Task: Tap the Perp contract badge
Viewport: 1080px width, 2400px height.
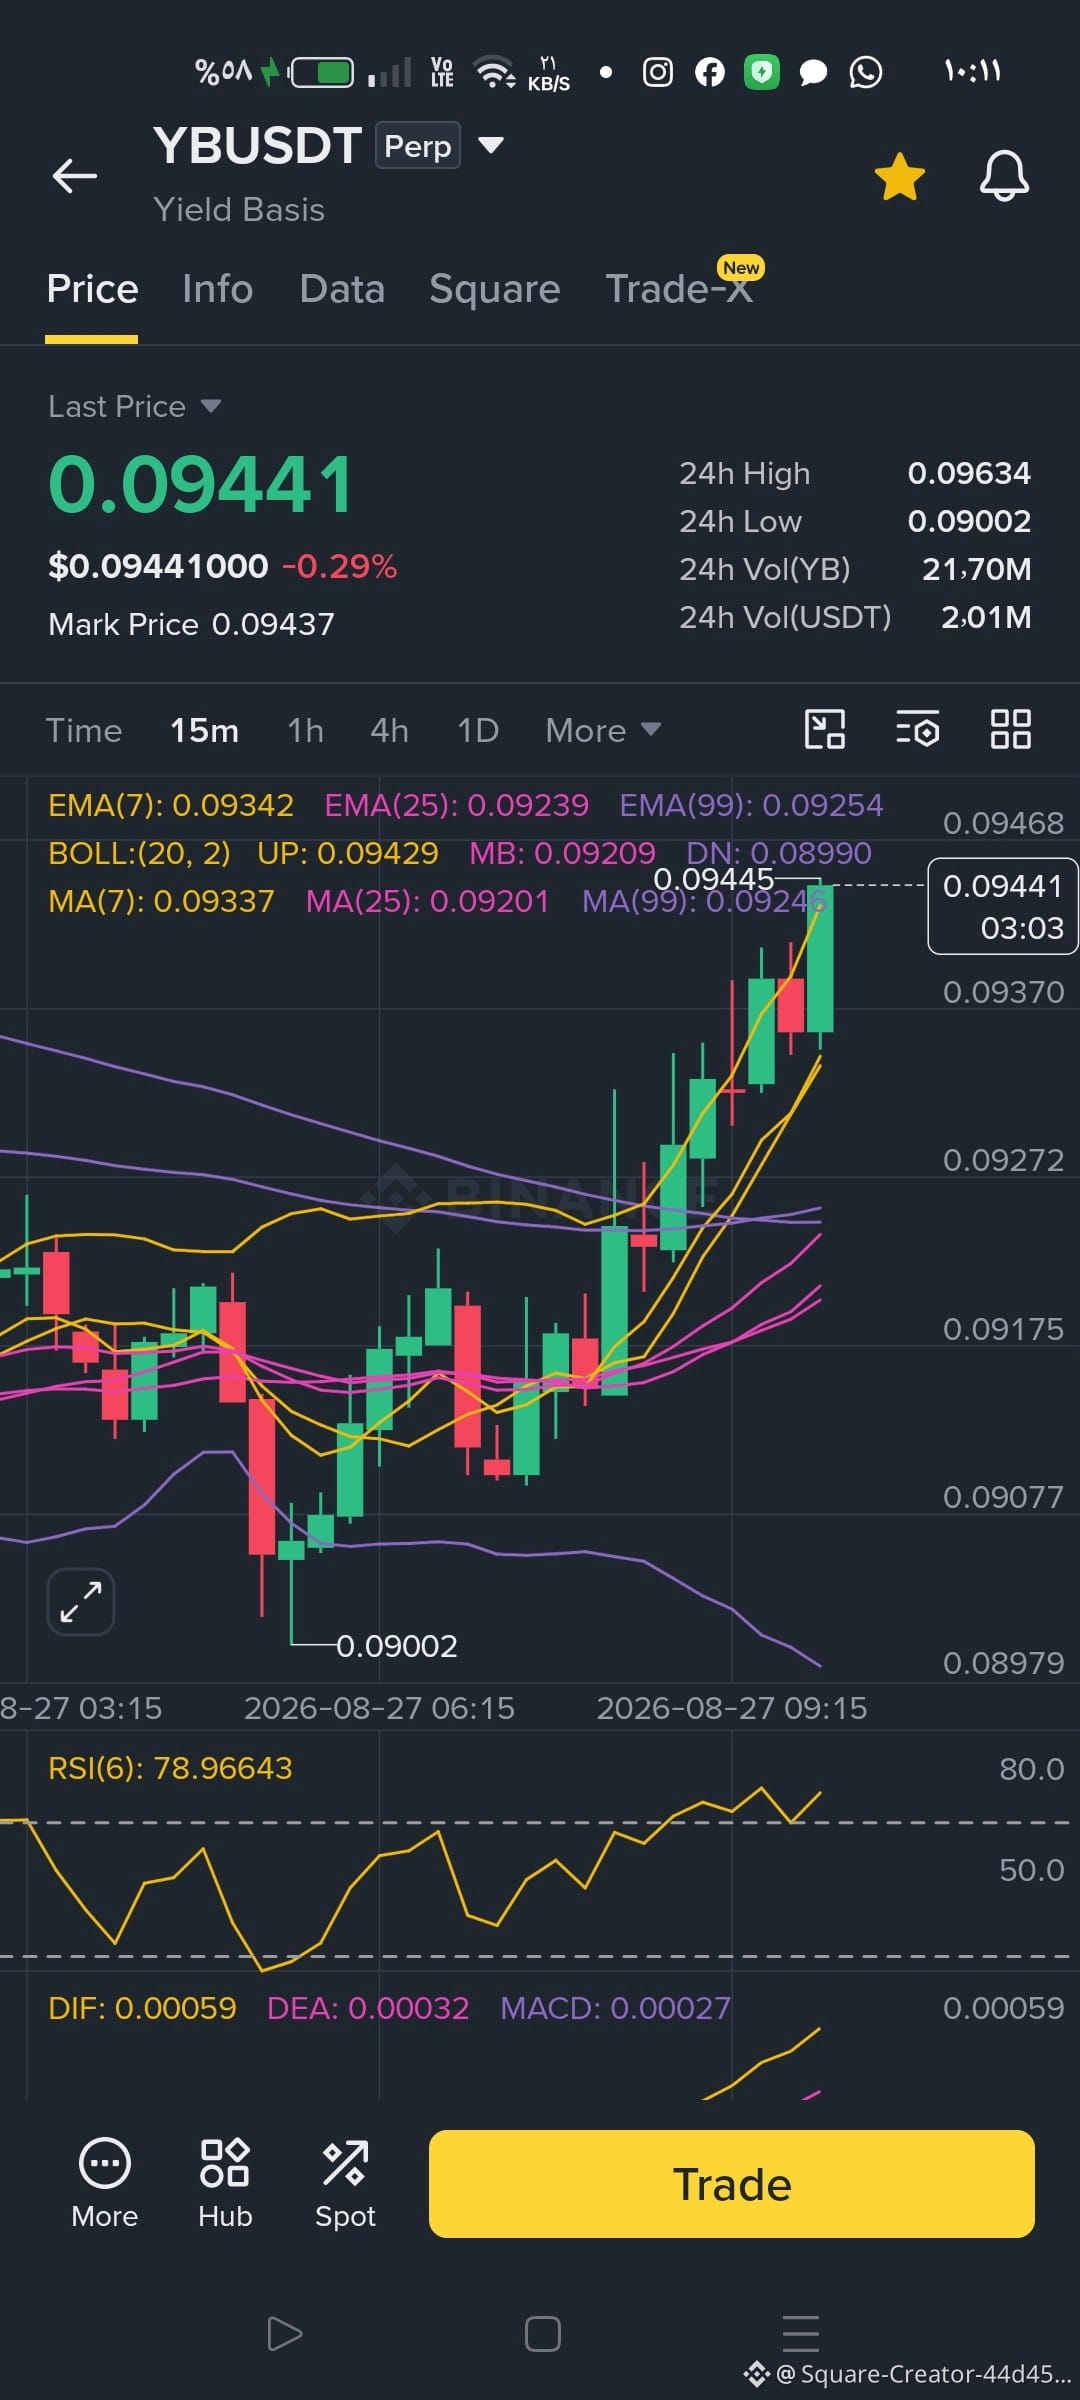Action: [x=417, y=145]
